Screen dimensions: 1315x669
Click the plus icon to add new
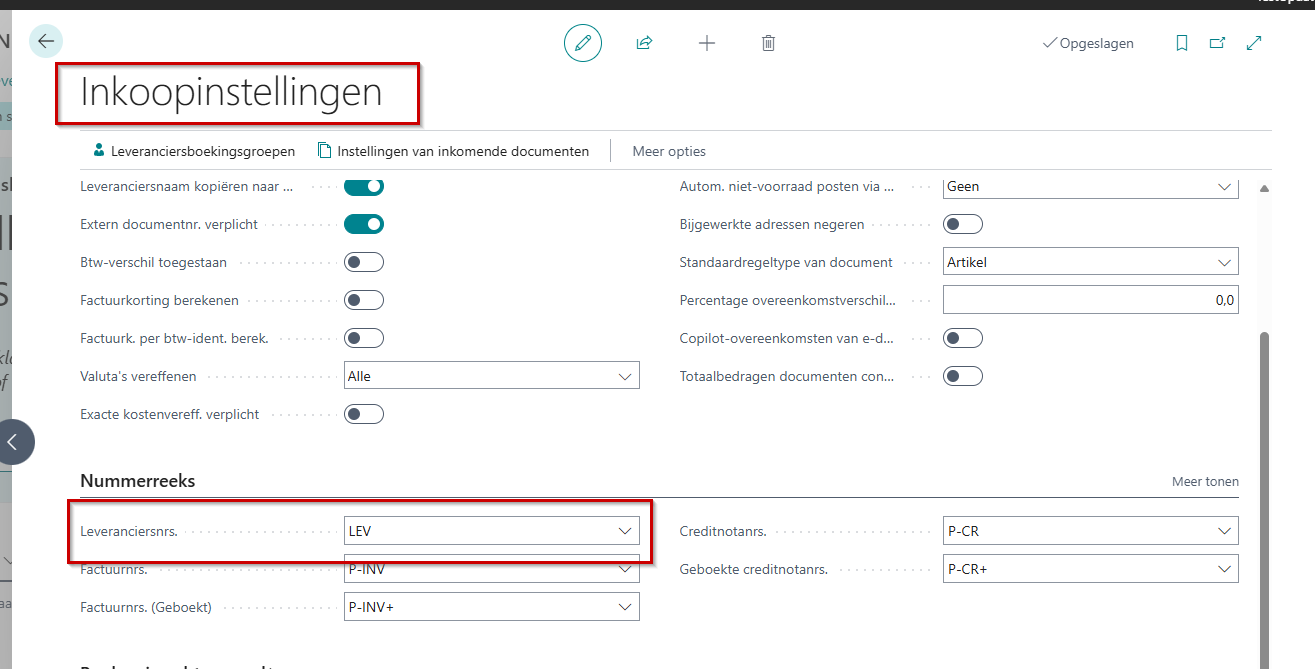[707, 43]
